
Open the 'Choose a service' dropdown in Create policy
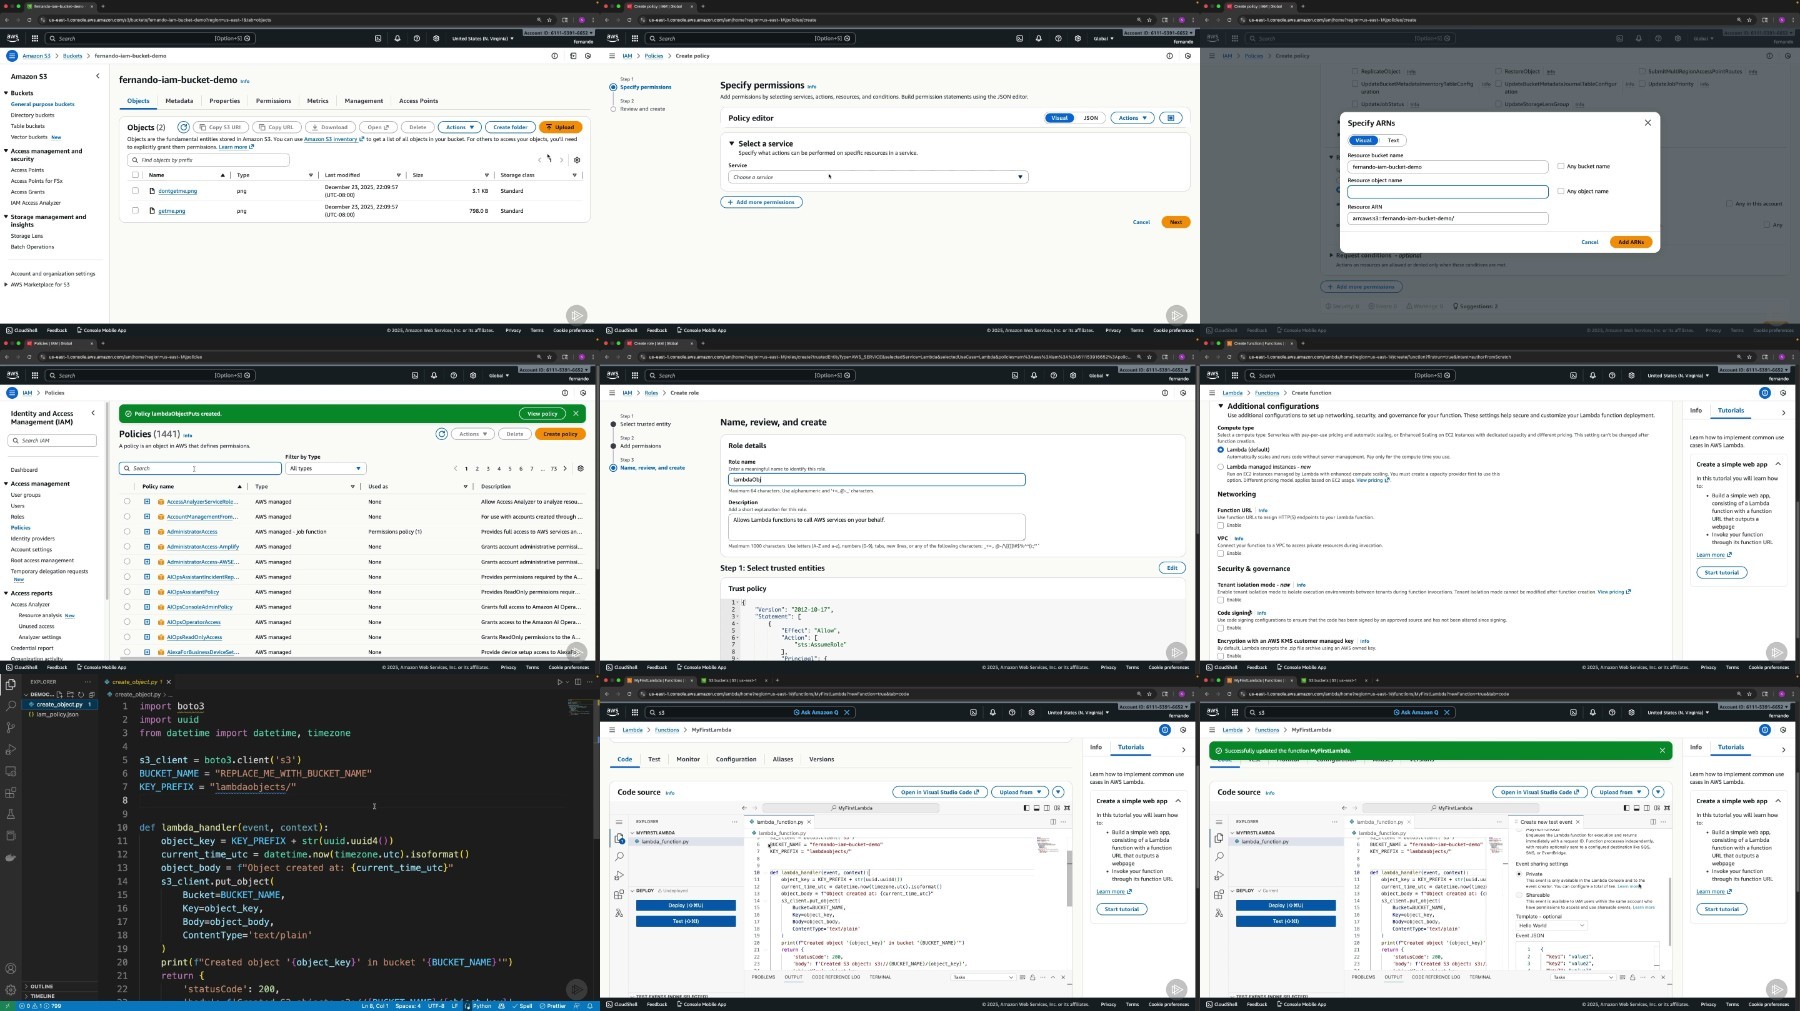tap(877, 177)
